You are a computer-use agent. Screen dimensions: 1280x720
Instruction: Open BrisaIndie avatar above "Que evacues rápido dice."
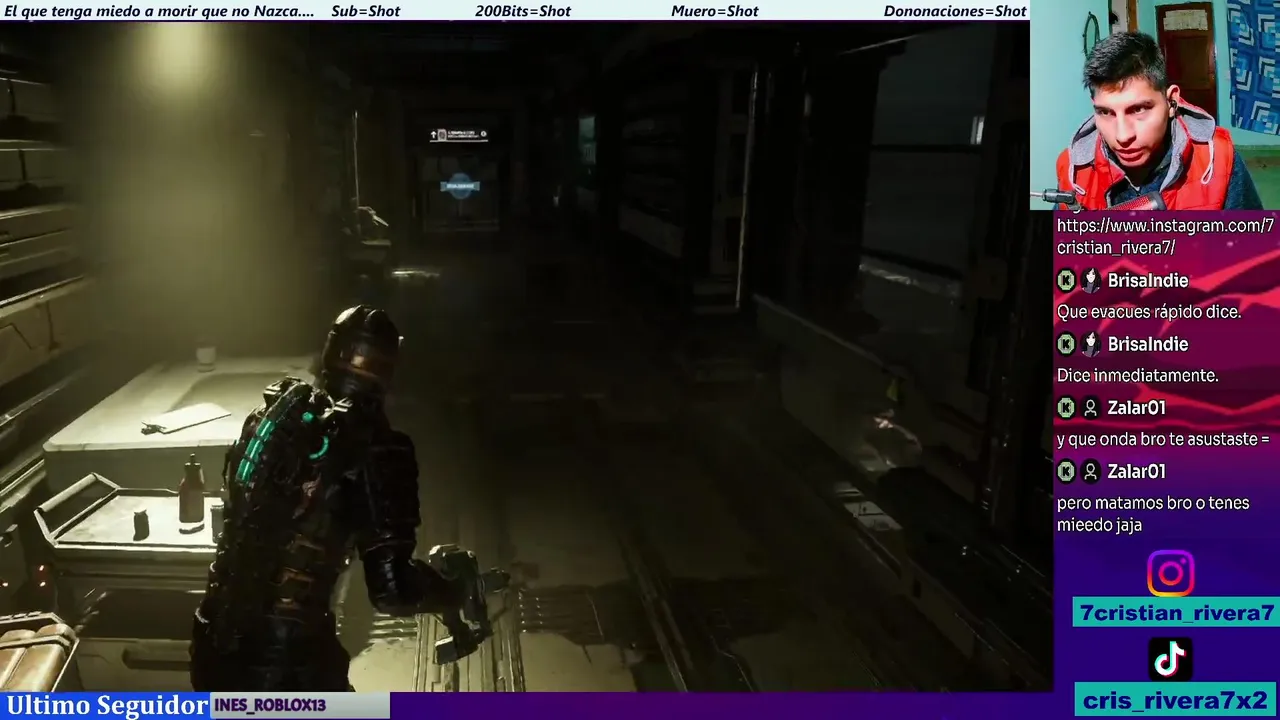coord(1091,281)
